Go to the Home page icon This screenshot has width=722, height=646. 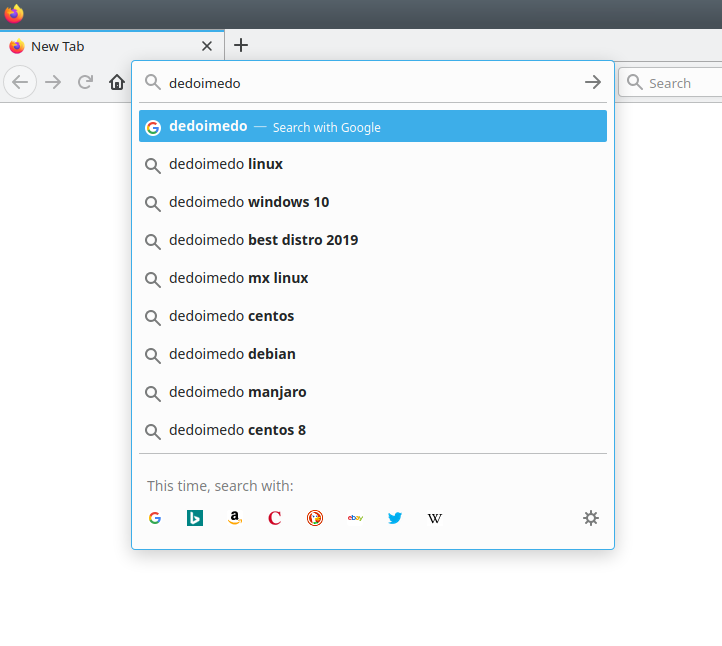click(x=117, y=82)
